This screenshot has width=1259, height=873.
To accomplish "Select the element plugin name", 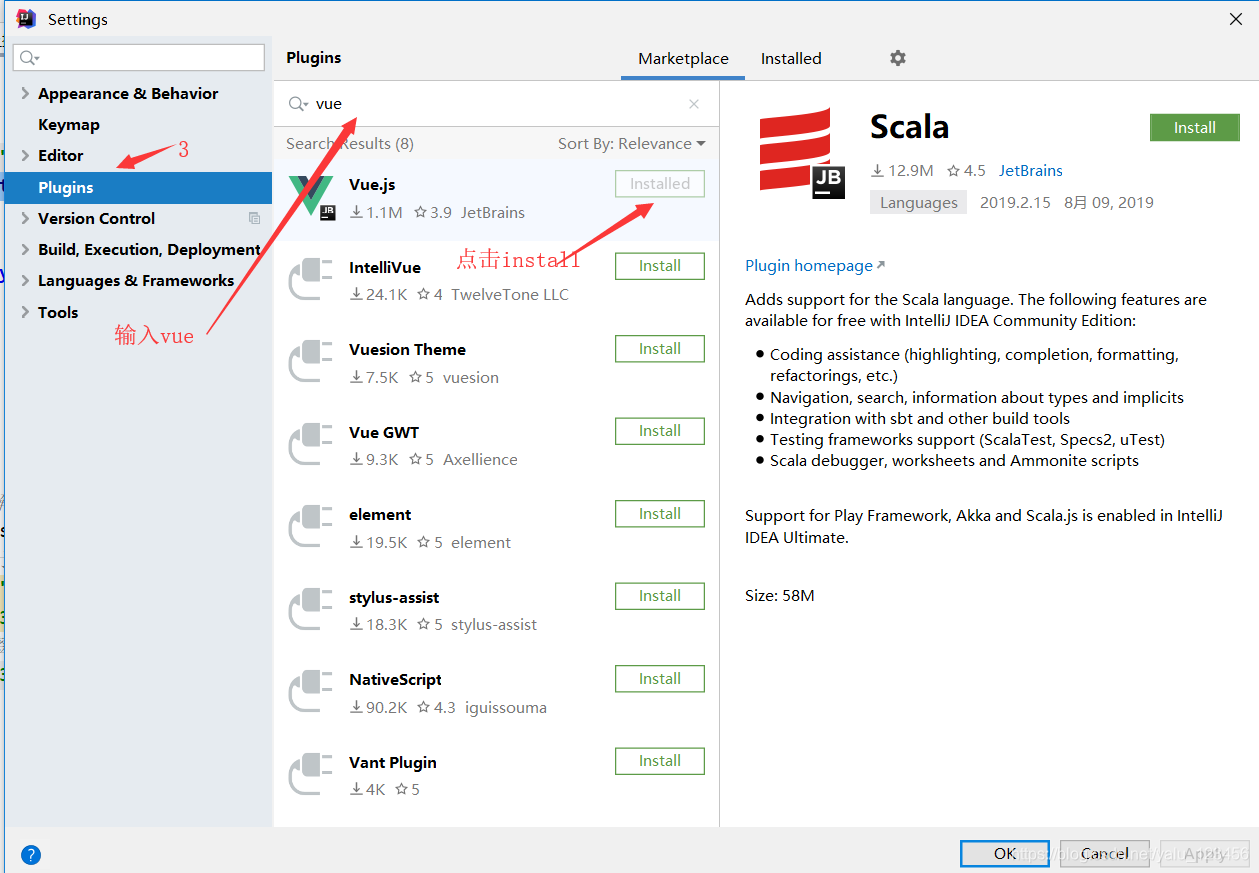I will [380, 514].
